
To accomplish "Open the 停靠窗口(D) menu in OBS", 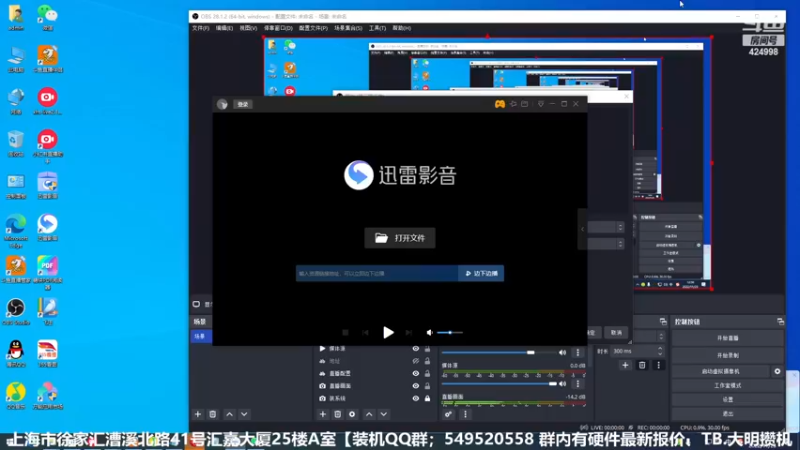I will (x=278, y=28).
